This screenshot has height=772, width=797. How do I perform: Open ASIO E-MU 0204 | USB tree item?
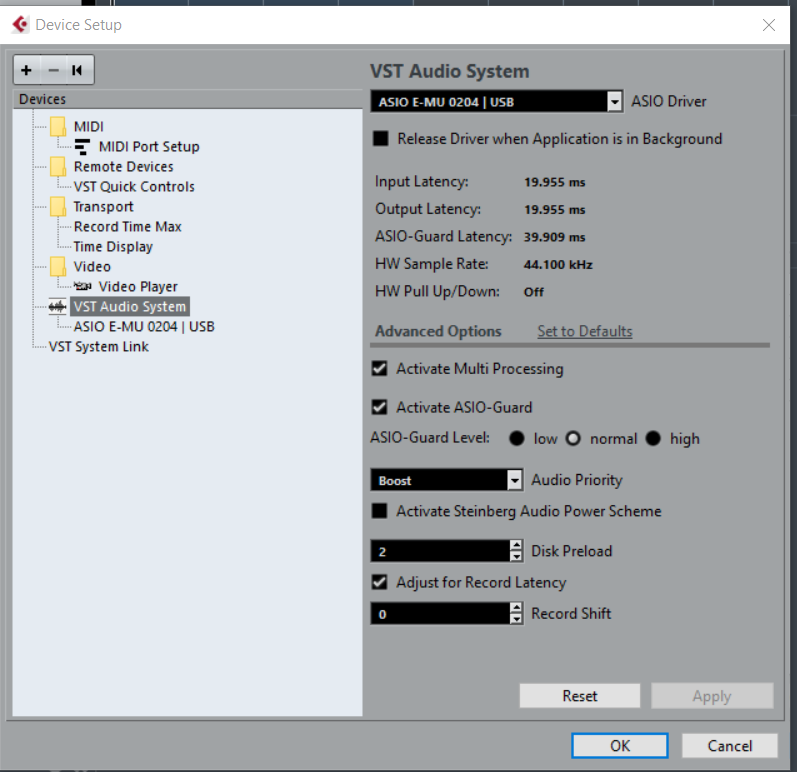(144, 326)
